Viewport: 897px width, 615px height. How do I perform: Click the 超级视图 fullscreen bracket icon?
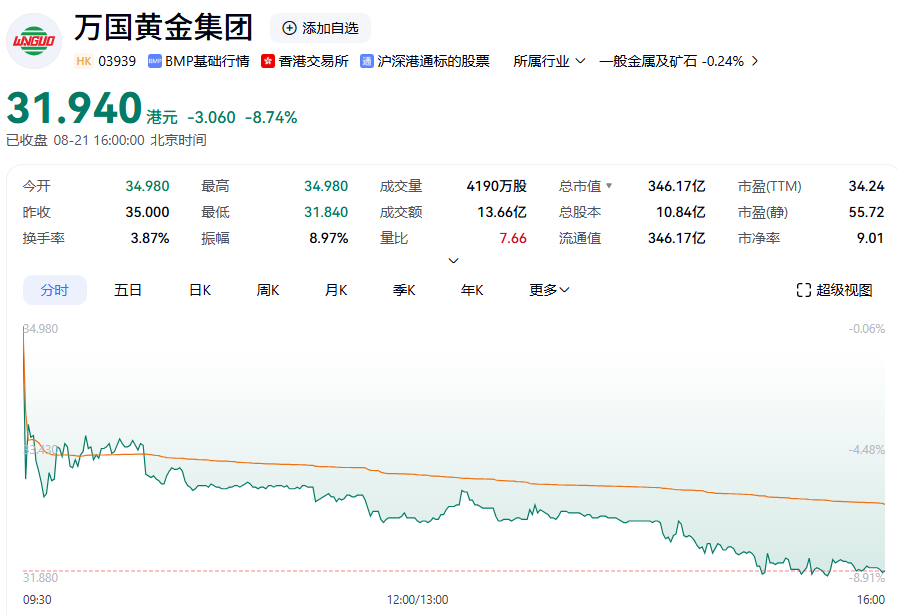tap(804, 290)
